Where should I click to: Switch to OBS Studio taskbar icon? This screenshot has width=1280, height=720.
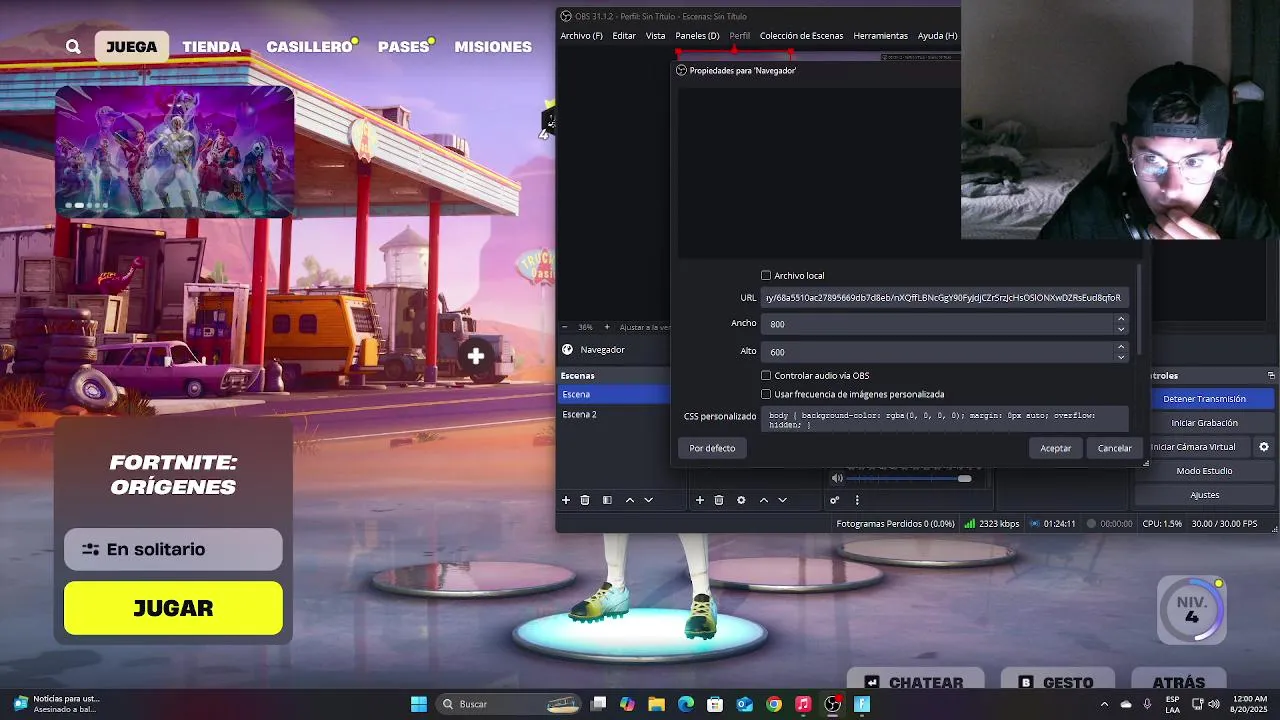point(832,704)
